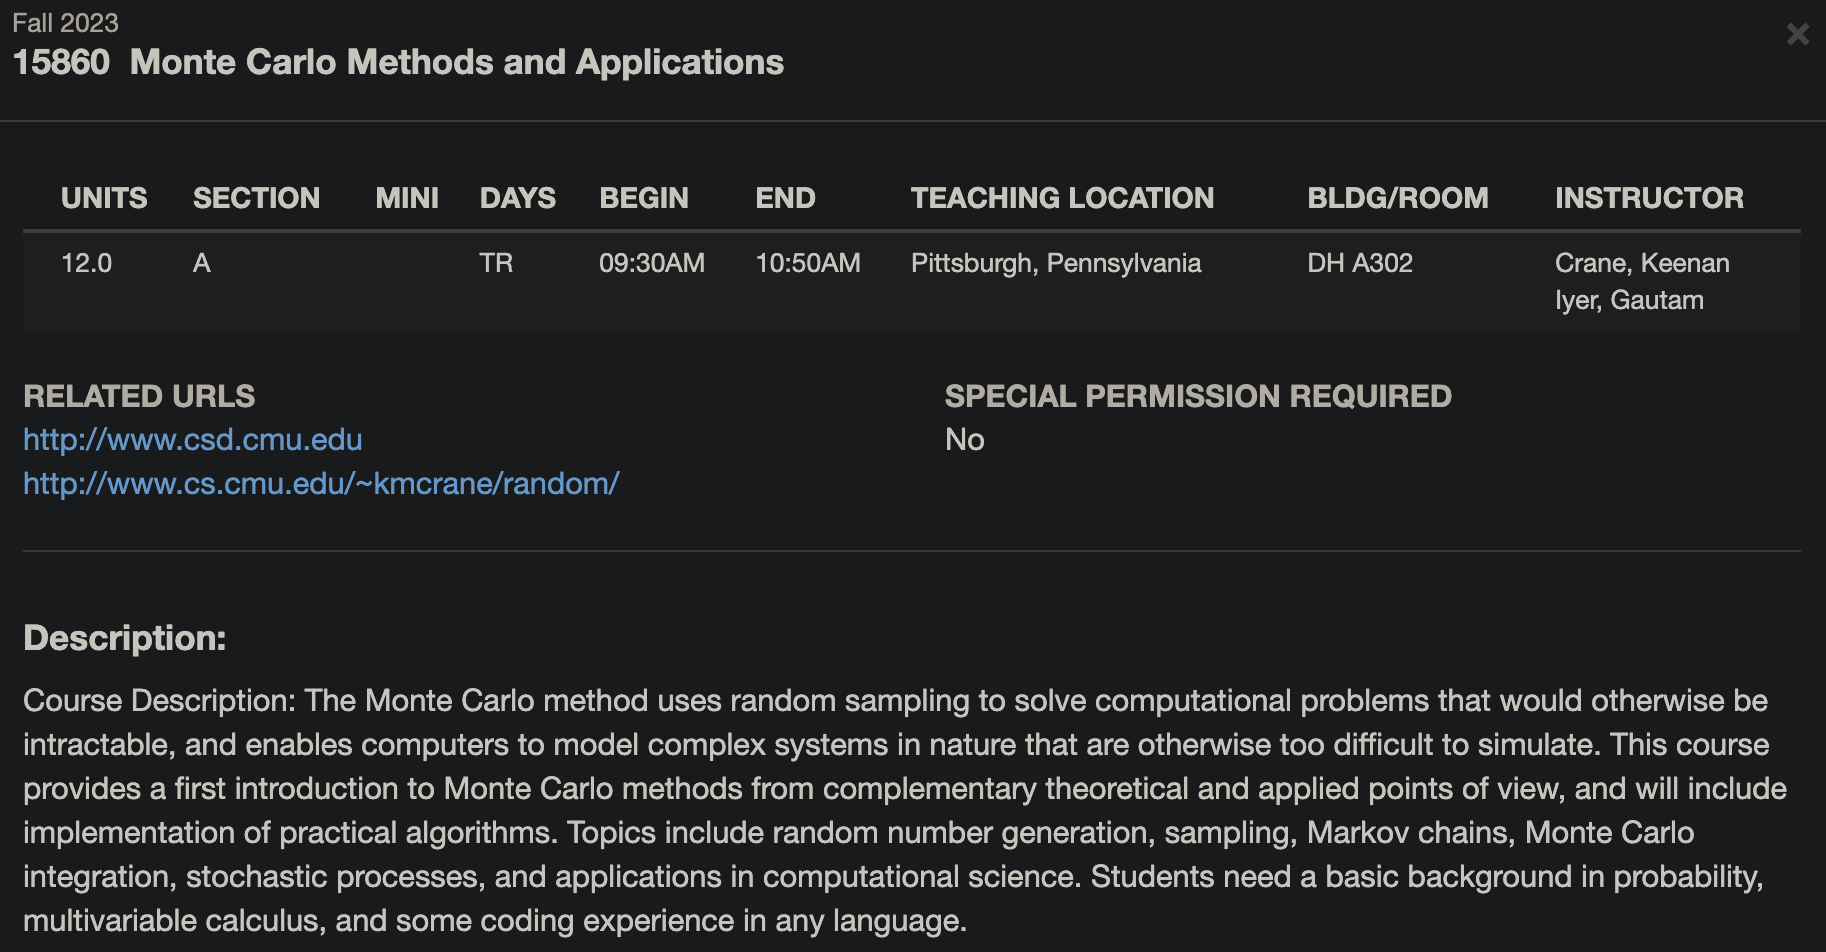Open the kmcrane/random course website link

pyautogui.click(x=321, y=484)
